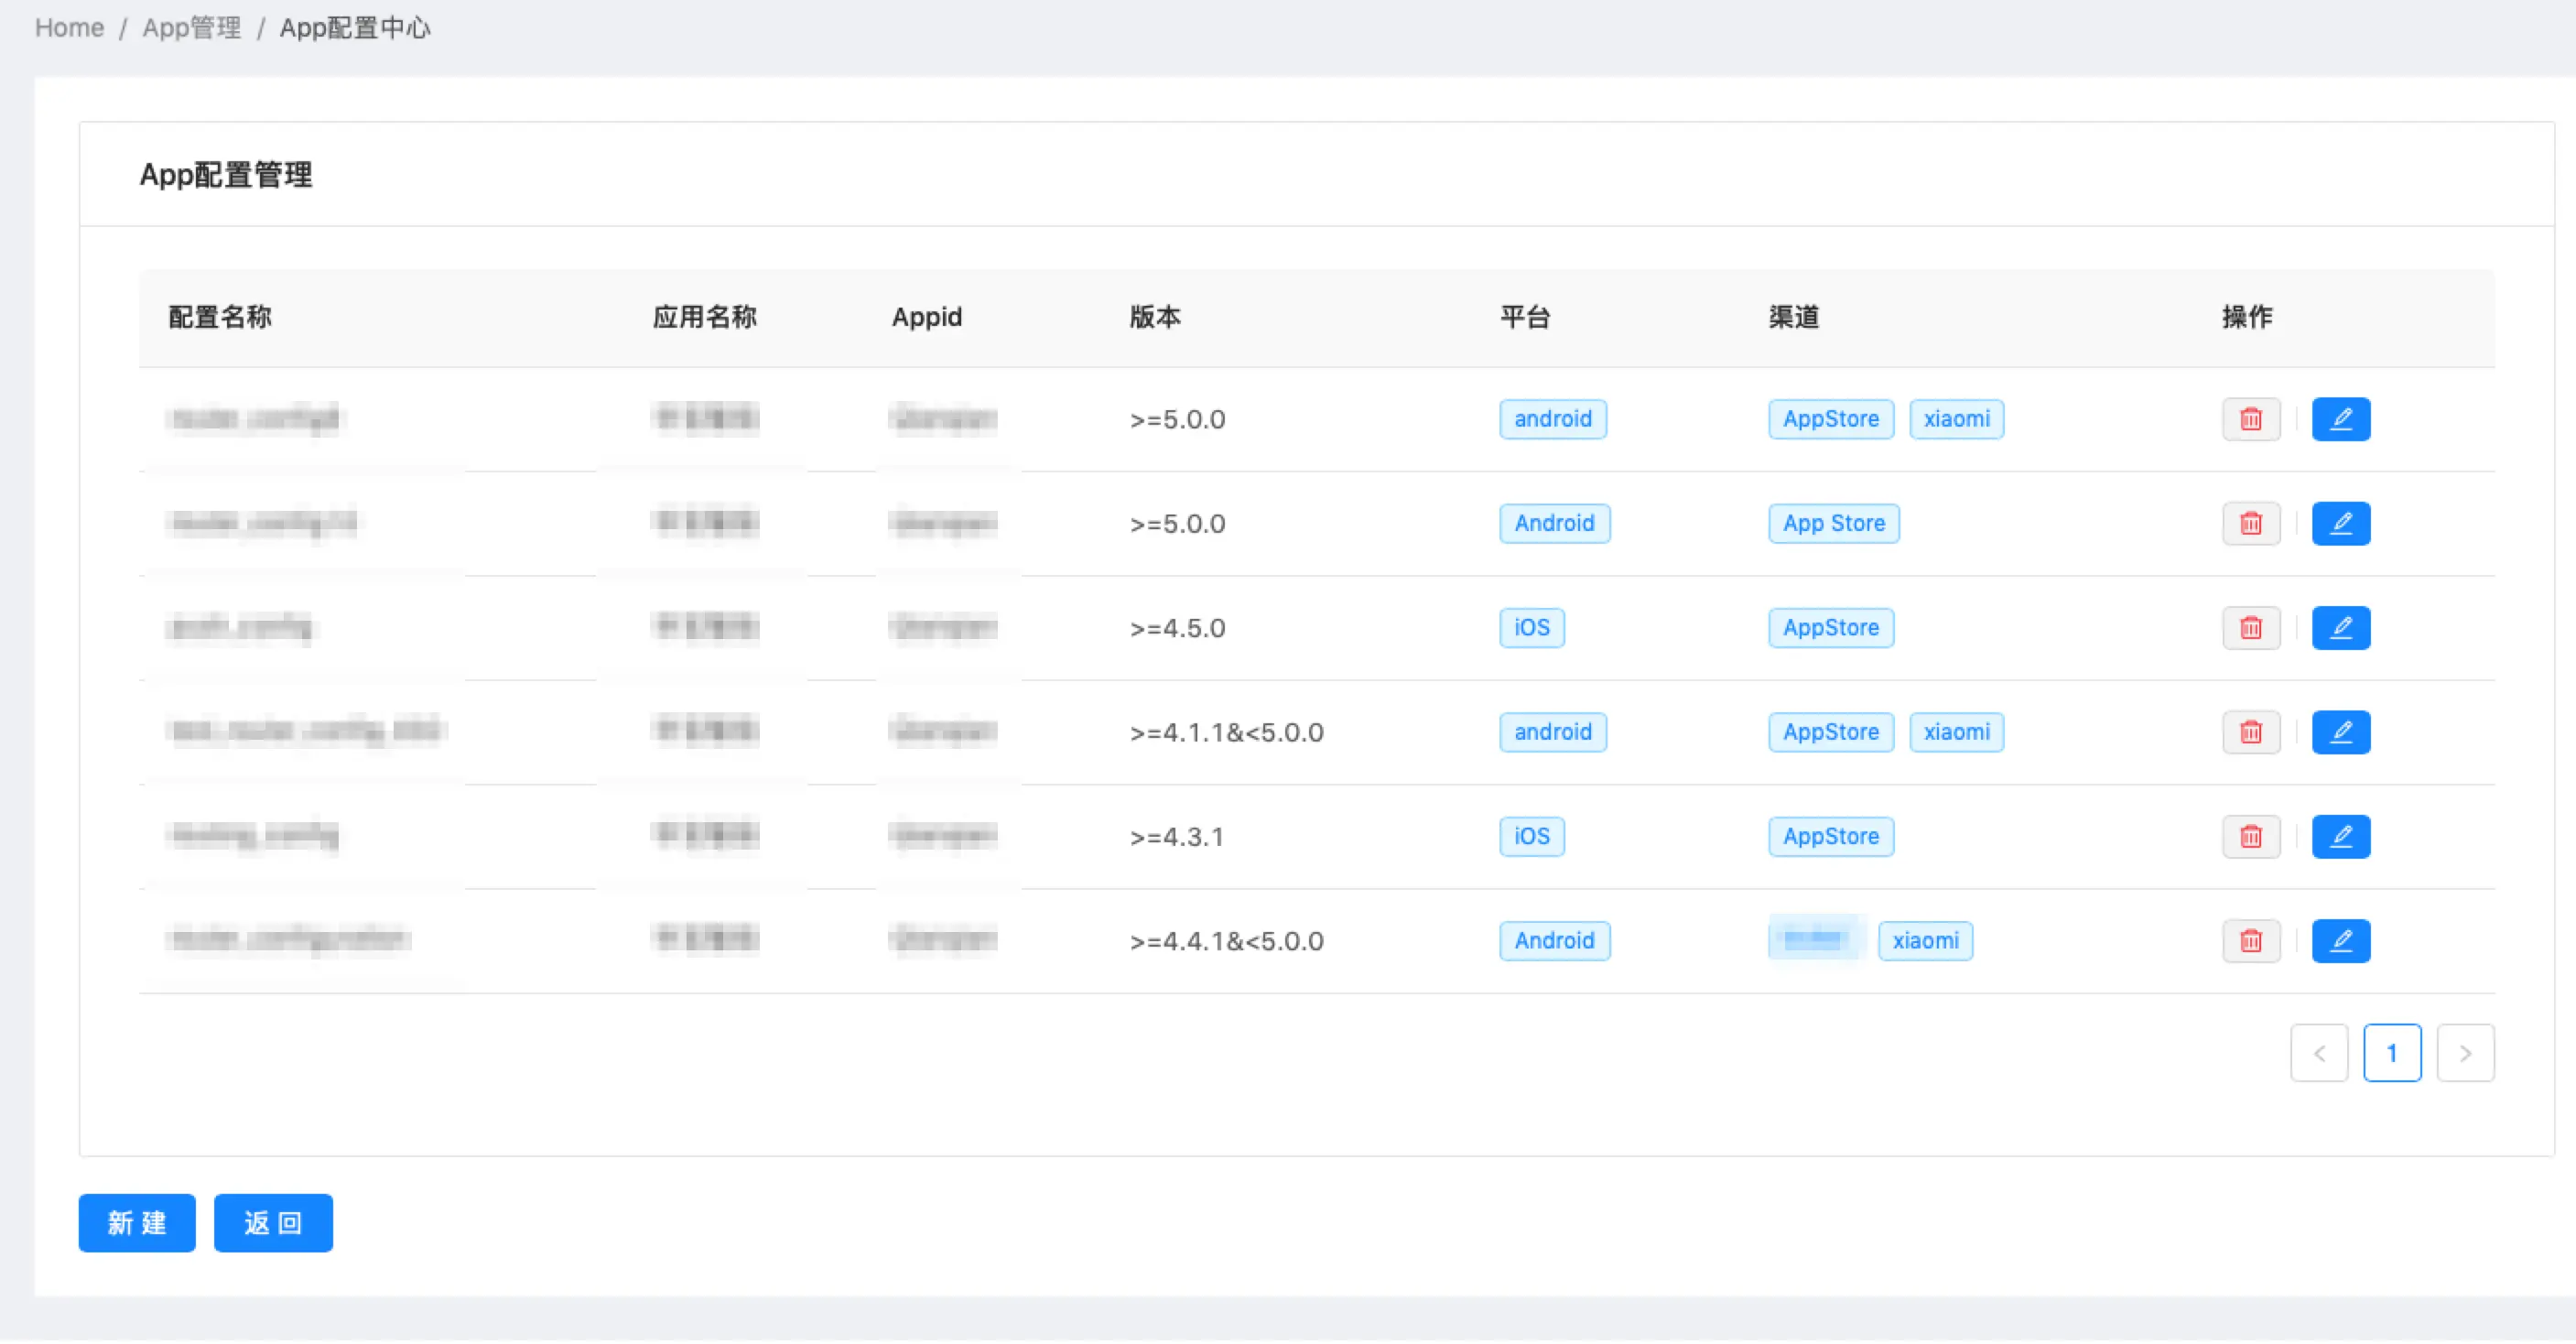This screenshot has width=2576, height=1344.
Task: Go to the next pagination page
Action: tap(2464, 1054)
